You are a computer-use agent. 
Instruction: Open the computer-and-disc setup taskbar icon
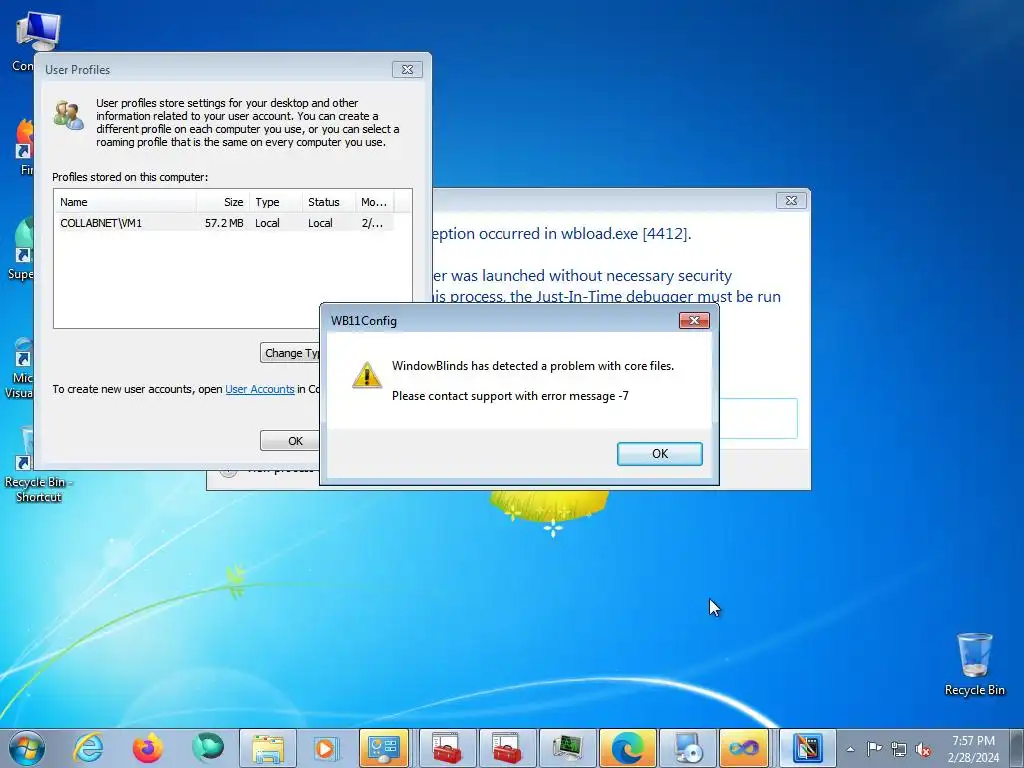click(x=688, y=748)
